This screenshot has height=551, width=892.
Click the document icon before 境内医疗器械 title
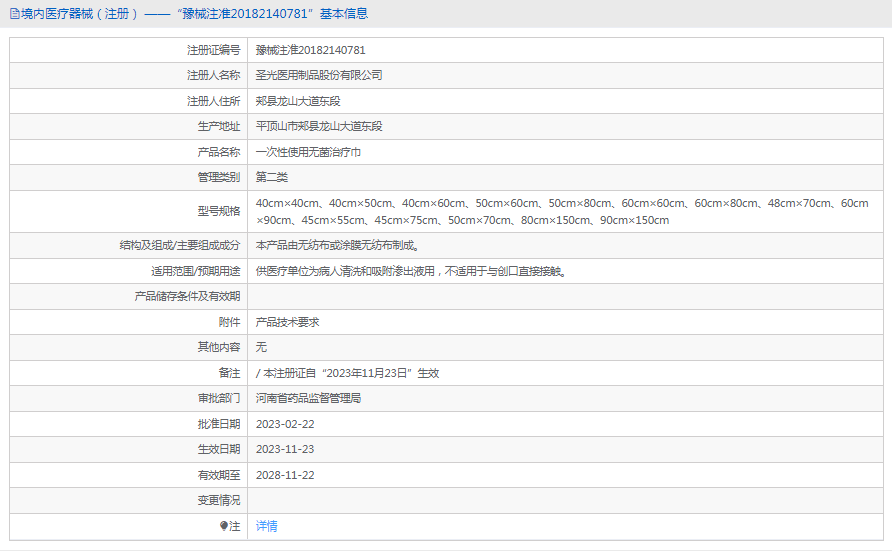point(14,14)
